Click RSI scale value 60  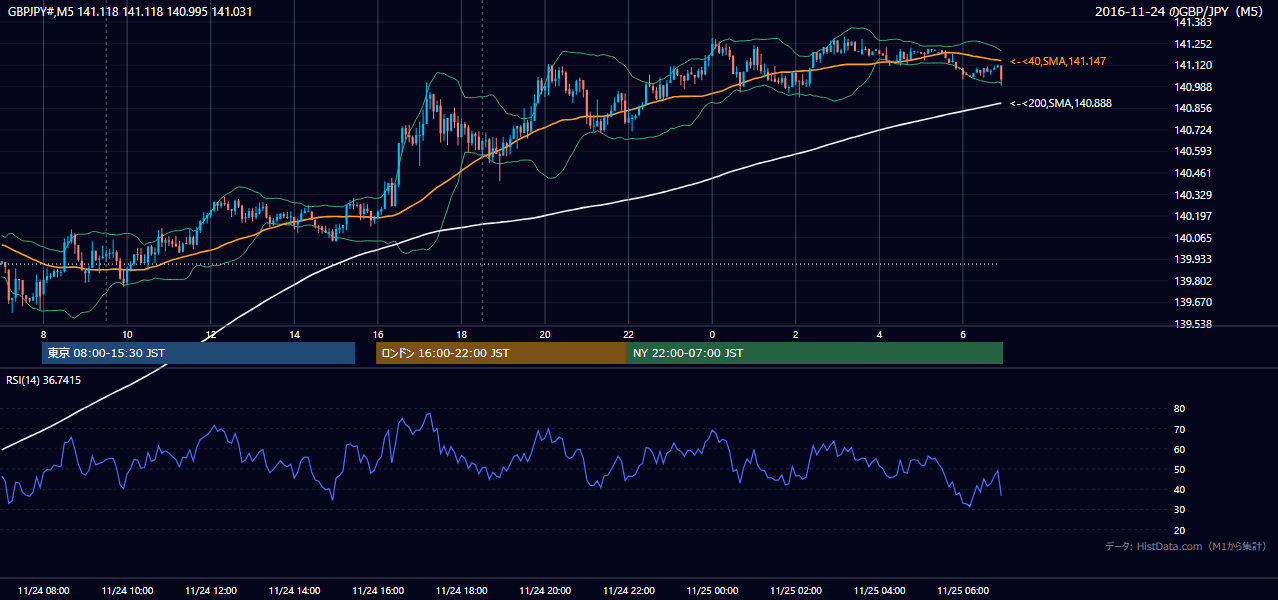tap(1179, 449)
